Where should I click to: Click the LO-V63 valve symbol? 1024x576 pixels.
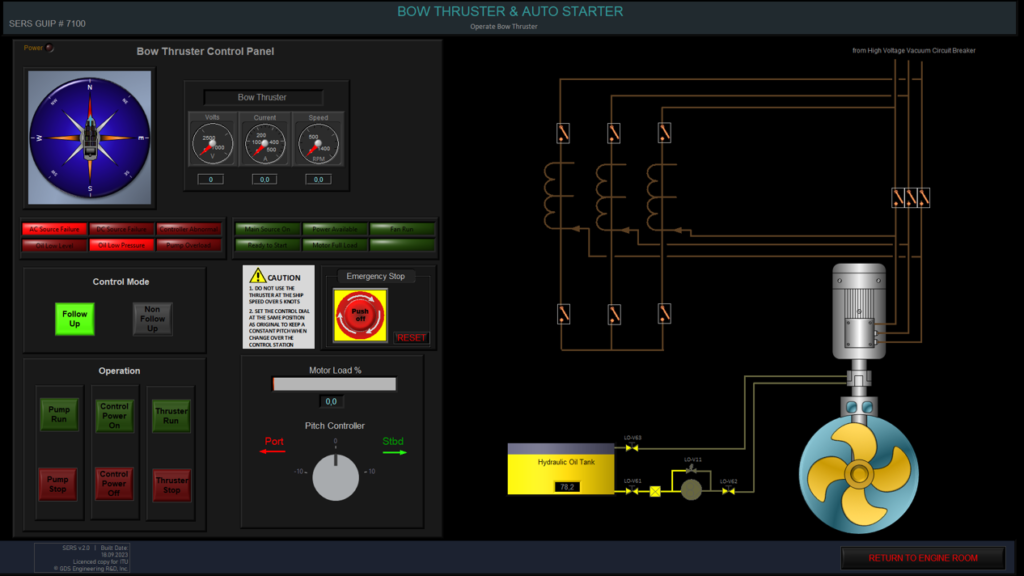(x=633, y=447)
